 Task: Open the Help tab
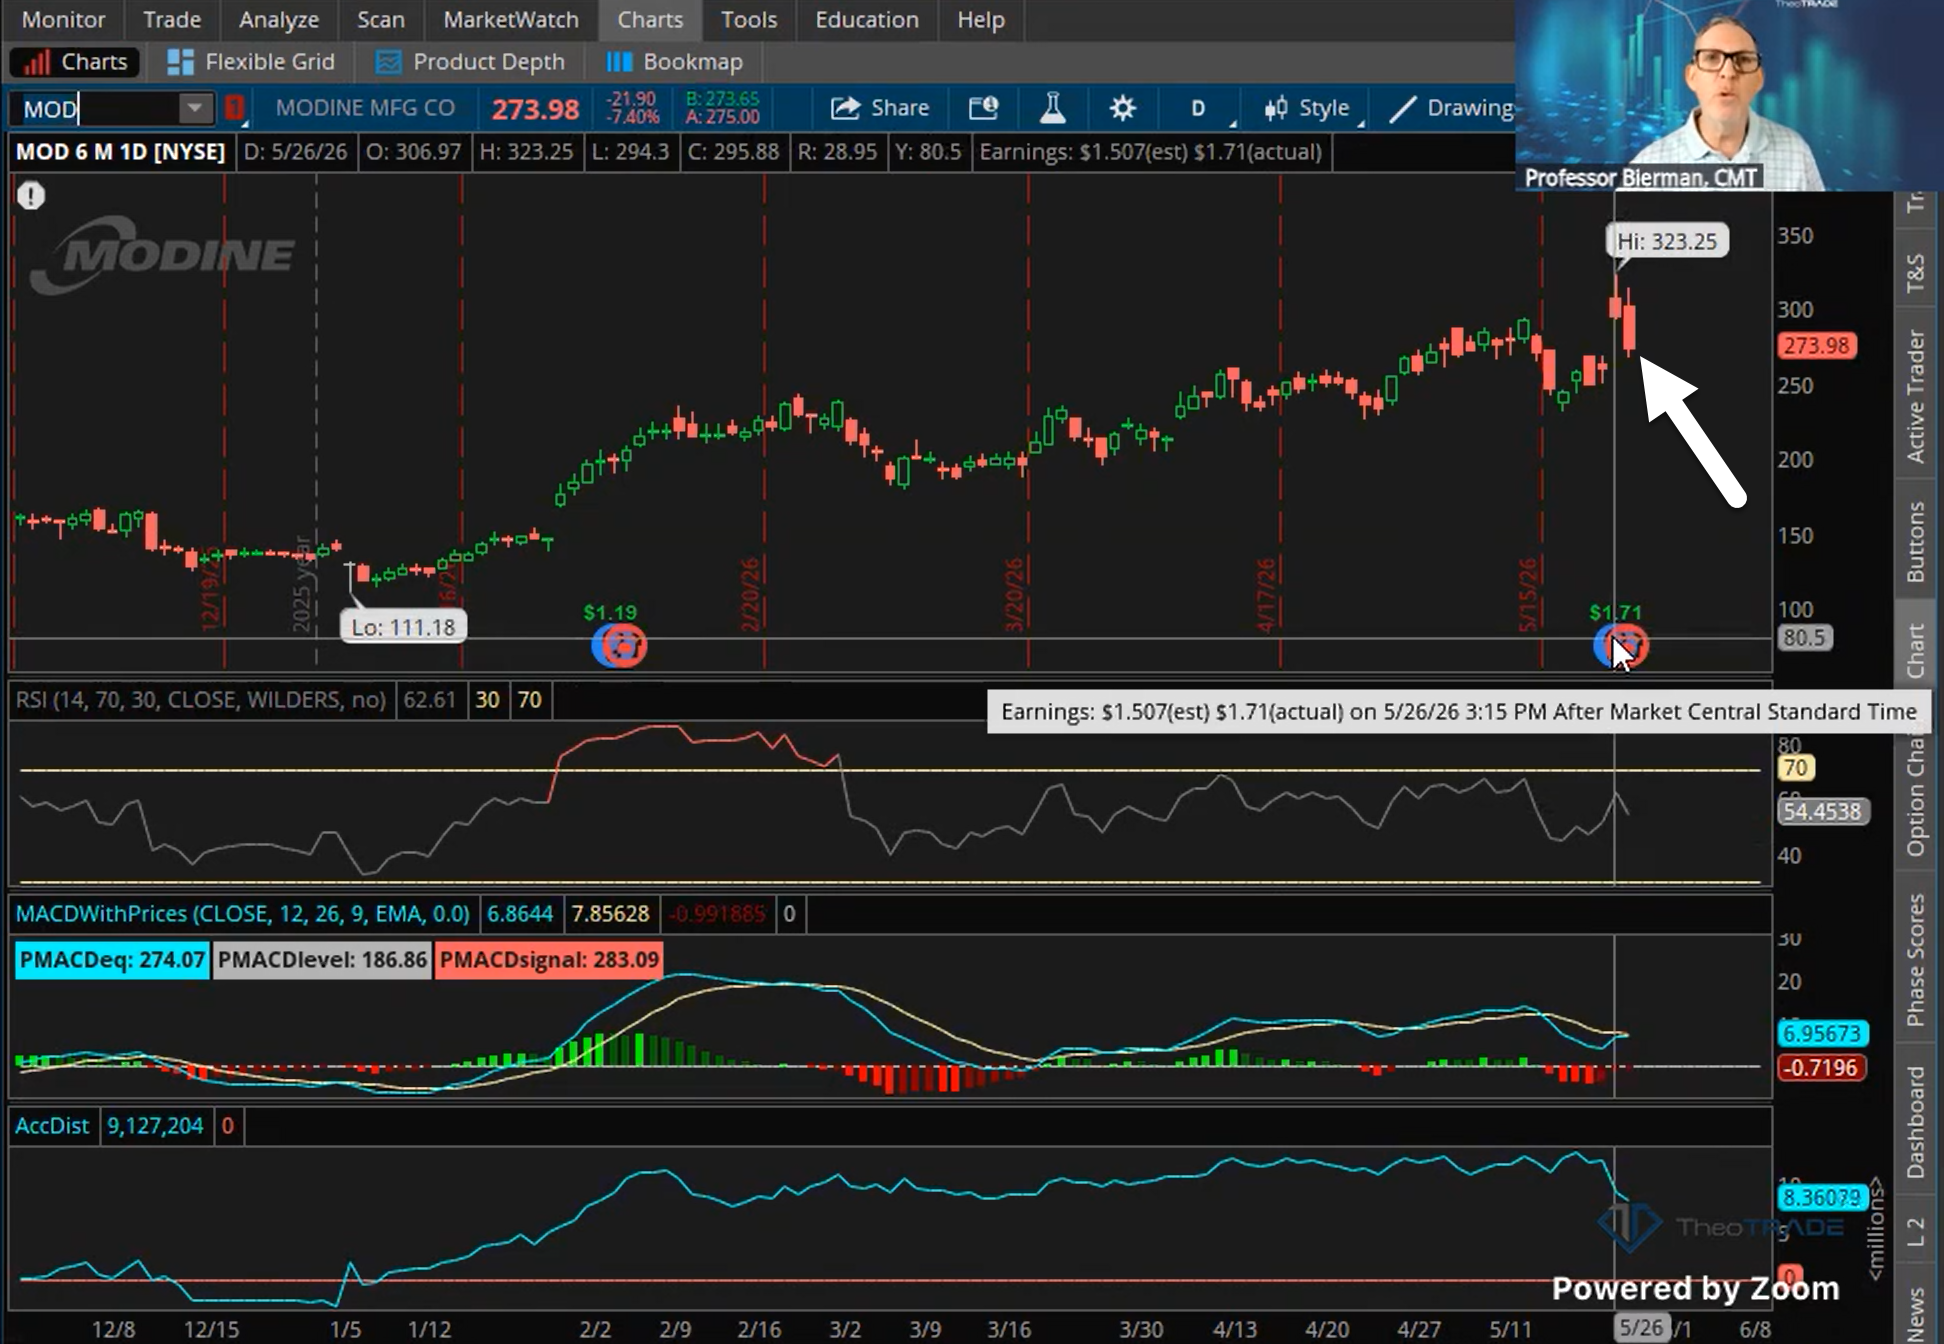[981, 20]
